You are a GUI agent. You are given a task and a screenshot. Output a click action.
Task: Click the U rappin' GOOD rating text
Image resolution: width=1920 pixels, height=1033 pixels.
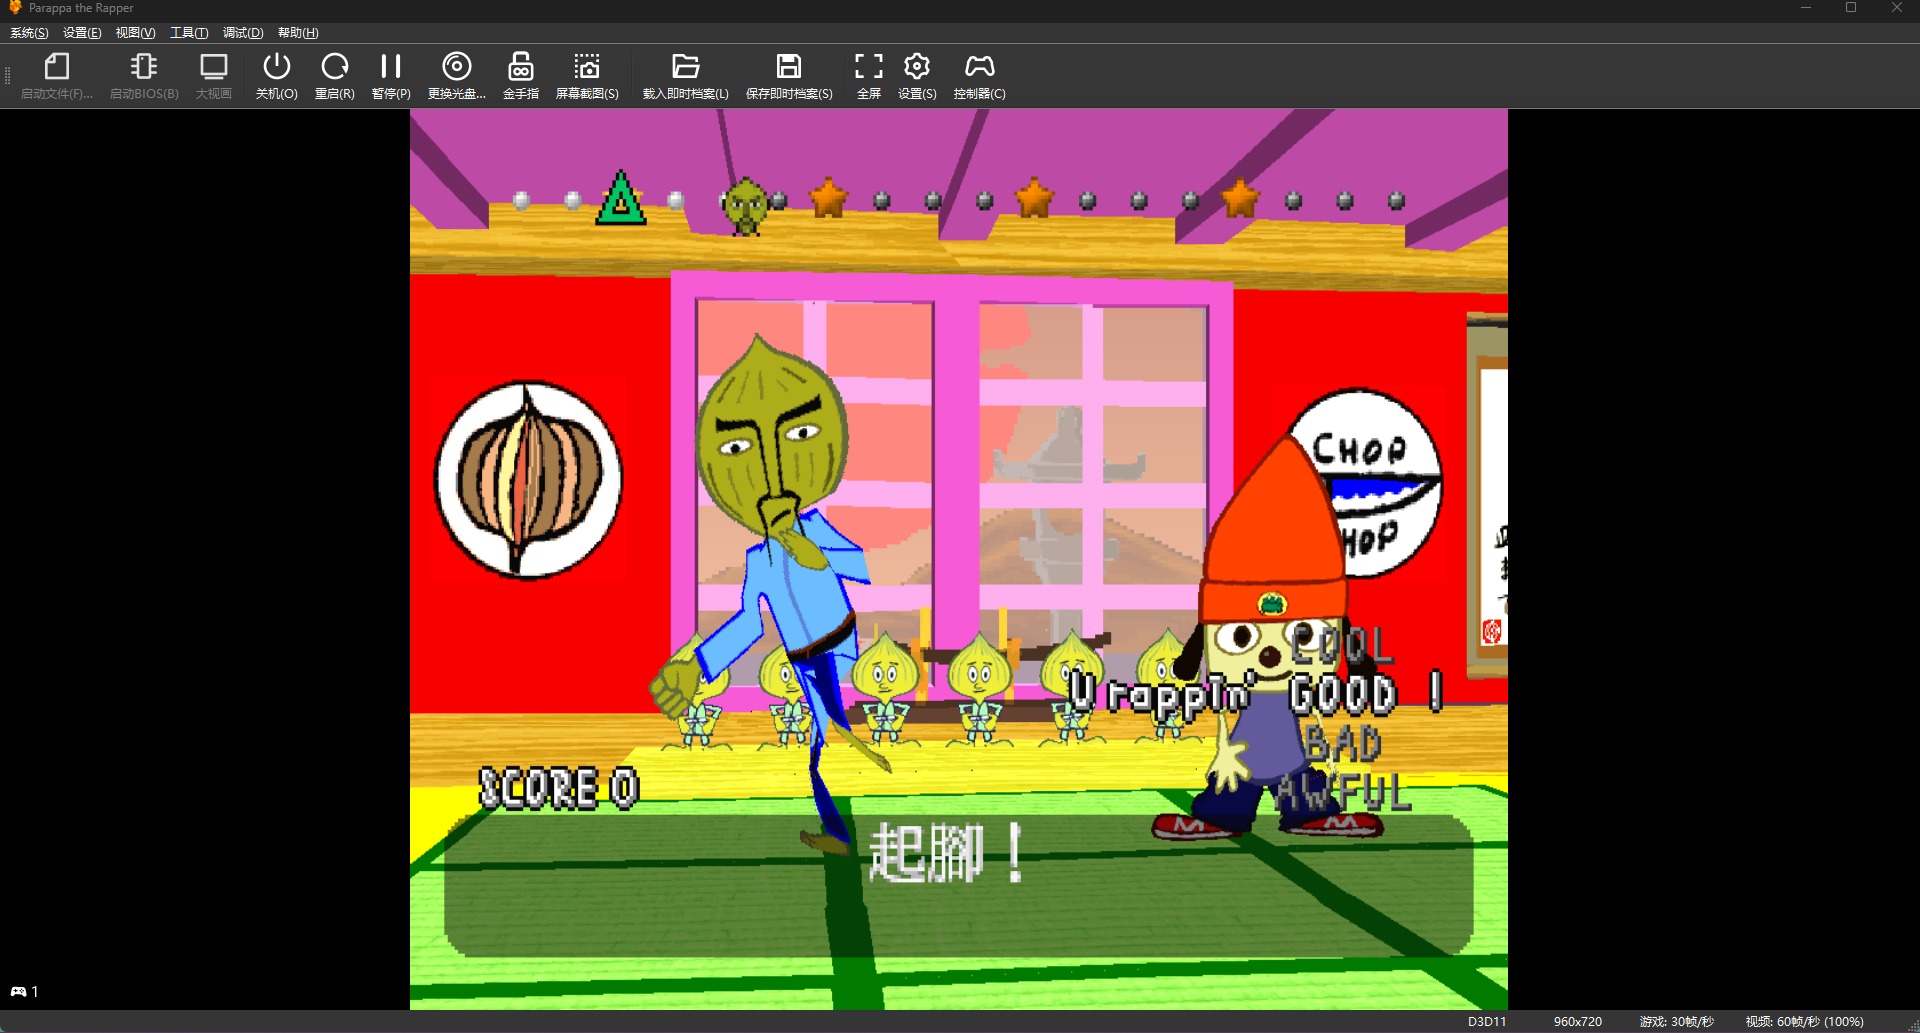(x=1256, y=693)
